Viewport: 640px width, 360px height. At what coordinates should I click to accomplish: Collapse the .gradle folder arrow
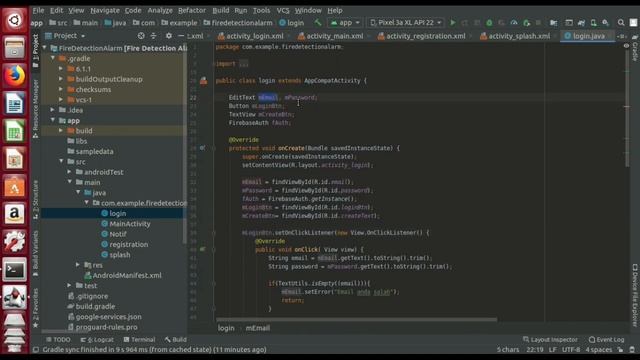point(53,58)
